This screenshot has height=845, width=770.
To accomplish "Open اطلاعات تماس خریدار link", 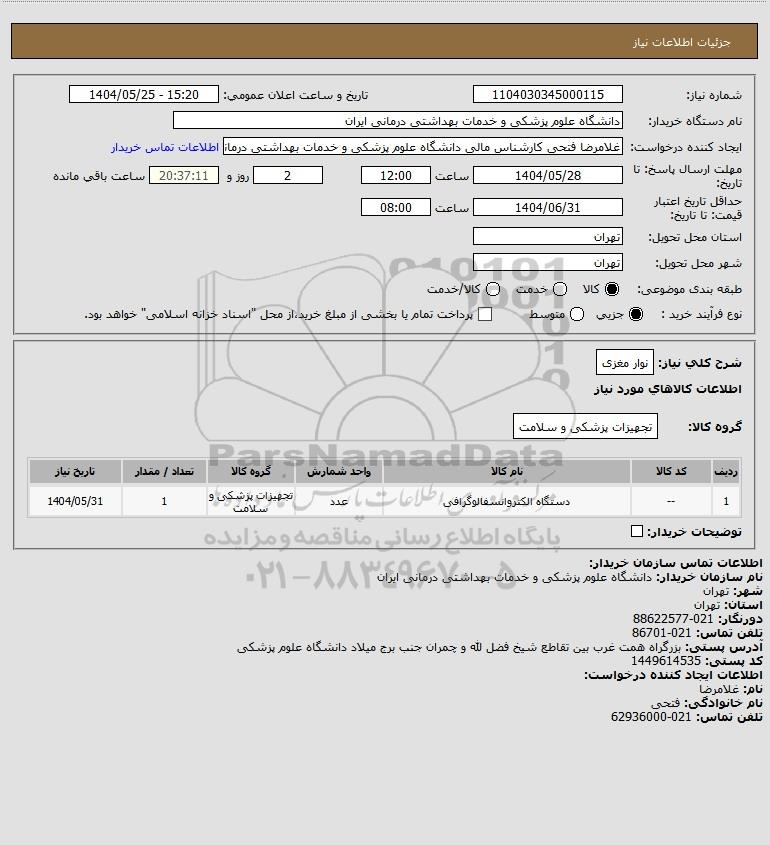I will [x=165, y=147].
